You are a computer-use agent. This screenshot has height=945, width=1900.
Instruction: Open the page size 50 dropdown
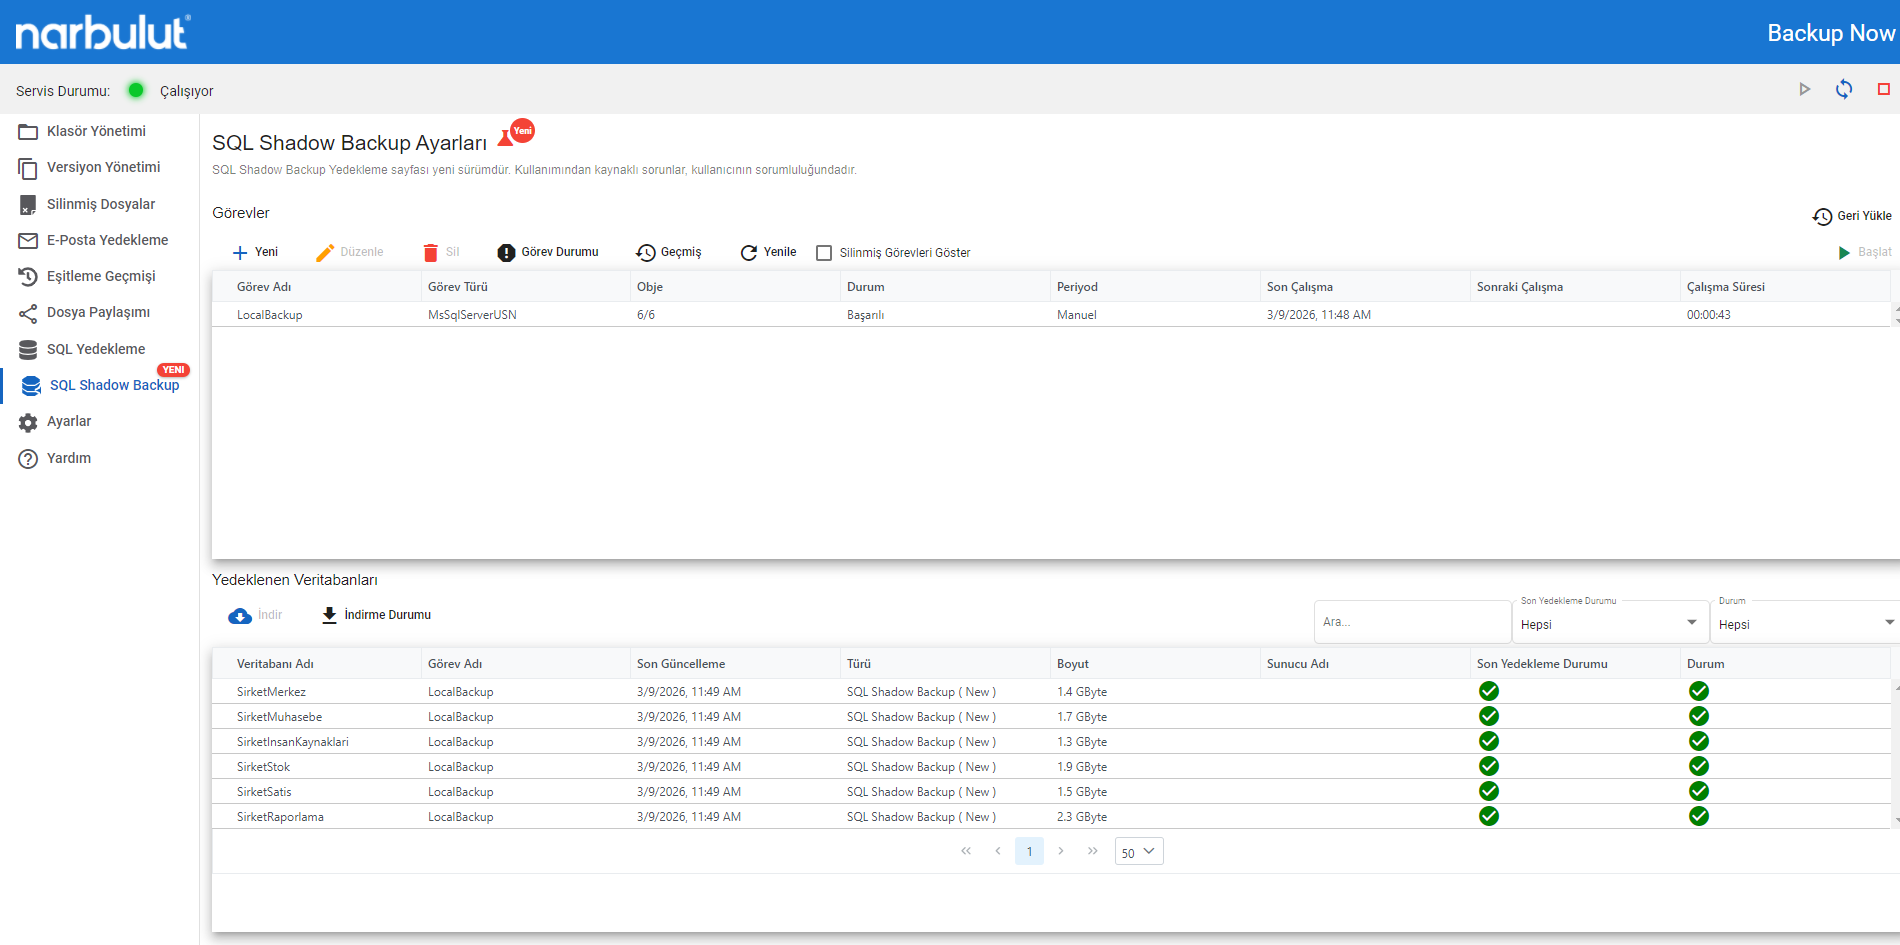coord(1138,852)
